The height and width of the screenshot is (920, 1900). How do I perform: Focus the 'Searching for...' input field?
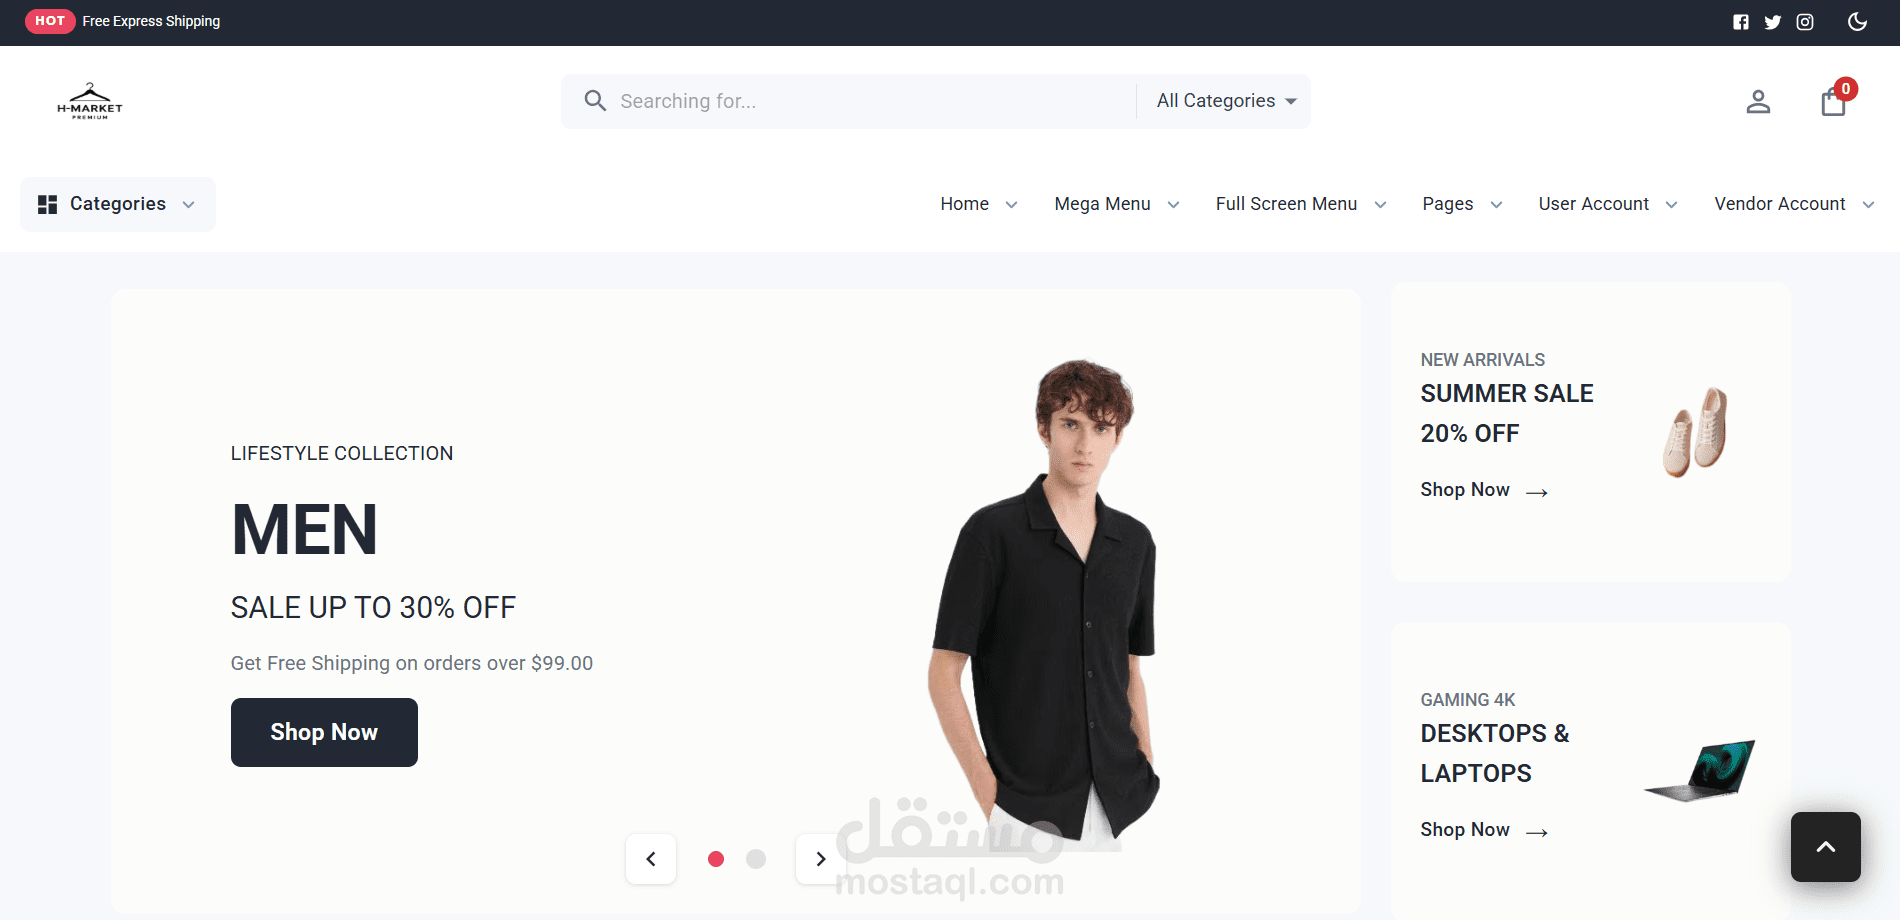pyautogui.click(x=870, y=101)
